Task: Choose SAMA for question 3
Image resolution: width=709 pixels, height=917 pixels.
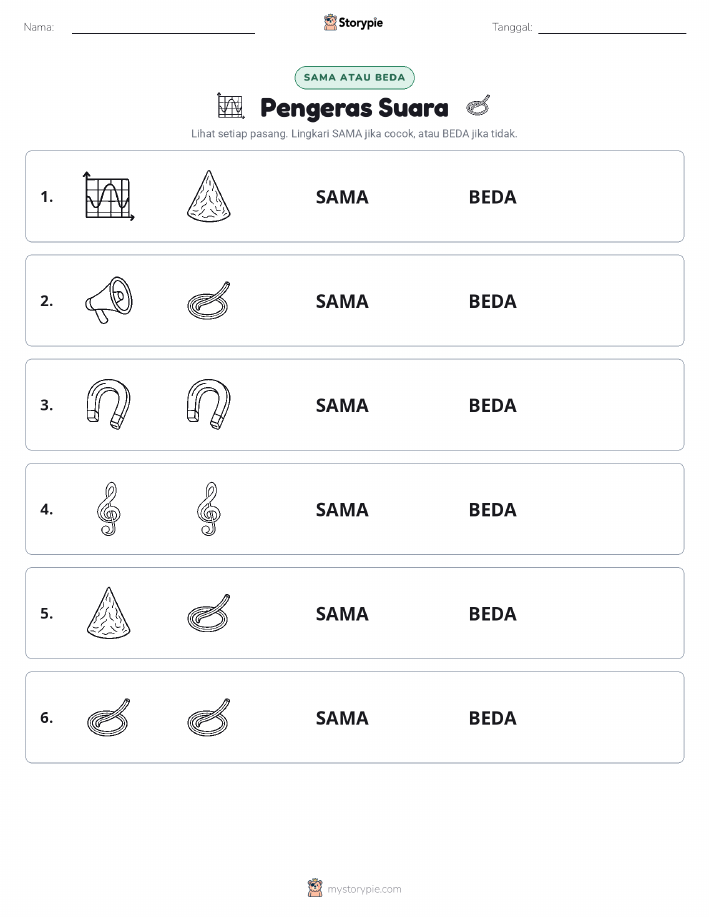Action: coord(342,405)
